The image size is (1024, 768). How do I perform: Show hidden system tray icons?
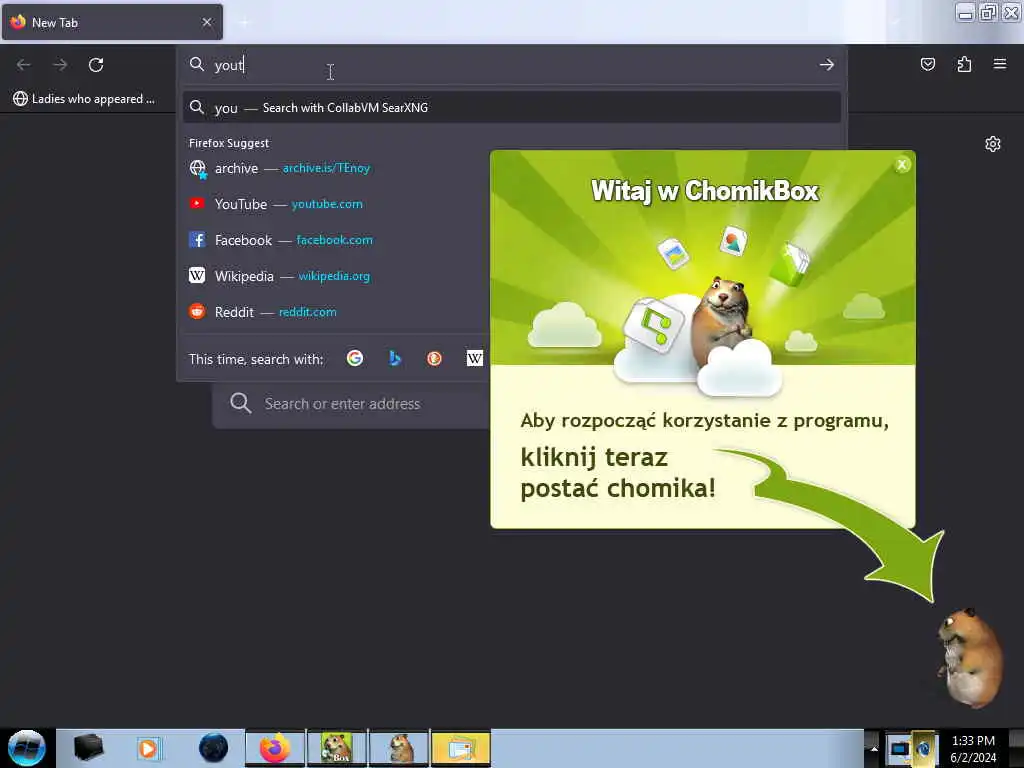point(874,748)
